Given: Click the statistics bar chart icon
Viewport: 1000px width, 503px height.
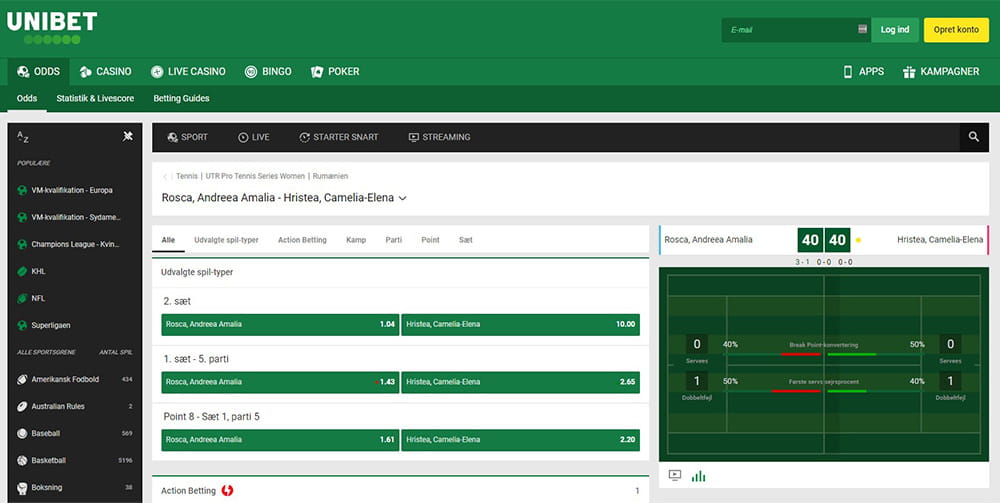Looking at the screenshot, I should coord(699,476).
